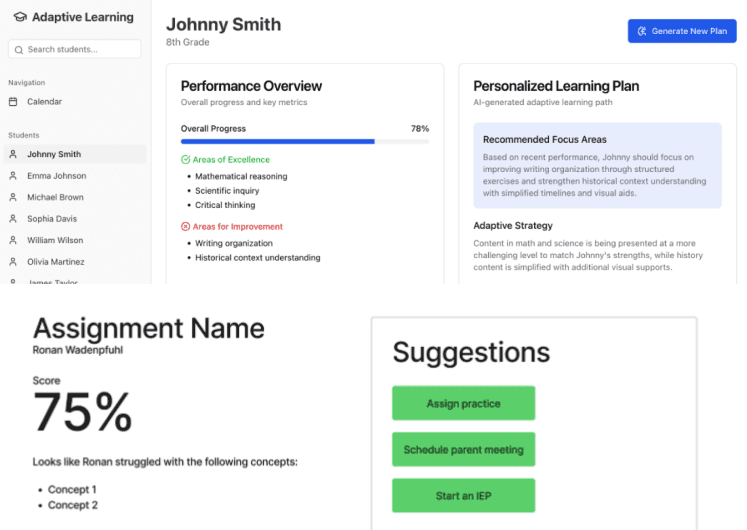Click the person icon beside Sophia Davis
The width and height of the screenshot is (747, 530).
13,218
